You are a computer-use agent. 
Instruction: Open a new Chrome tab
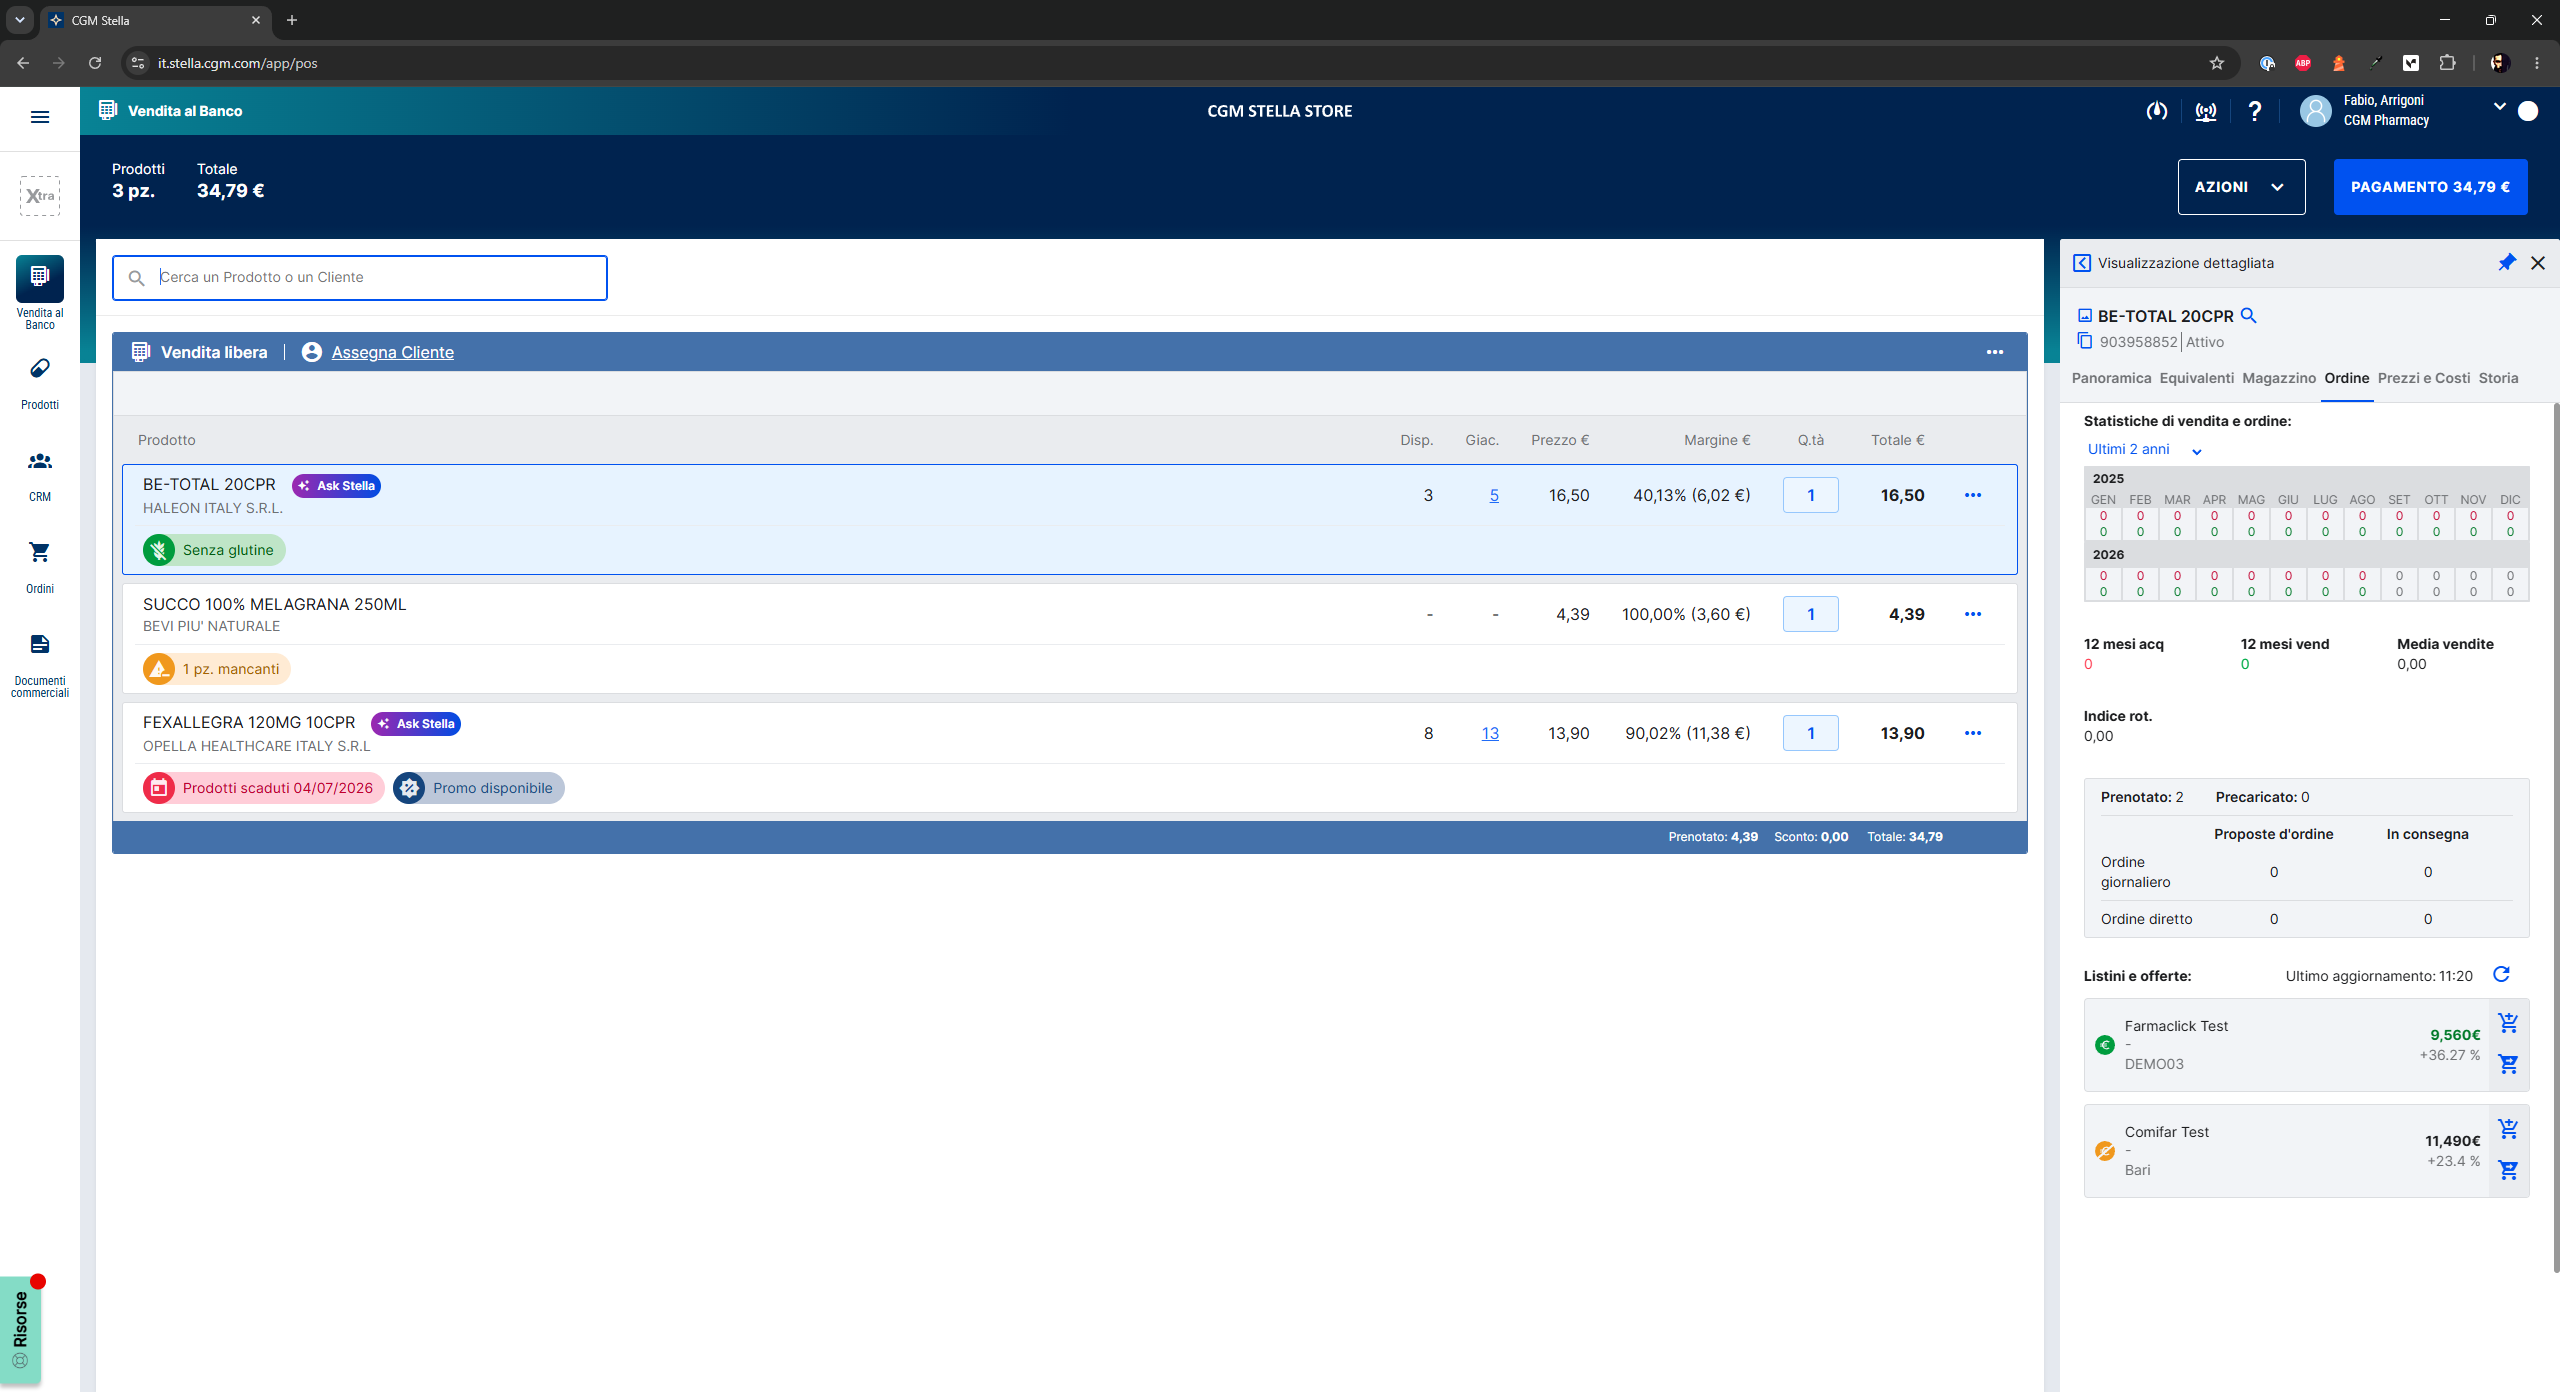click(x=292, y=20)
